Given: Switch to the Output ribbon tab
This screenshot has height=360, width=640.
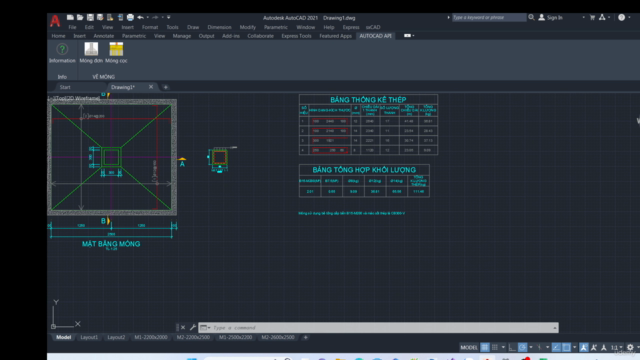Looking at the screenshot, I should tap(206, 36).
